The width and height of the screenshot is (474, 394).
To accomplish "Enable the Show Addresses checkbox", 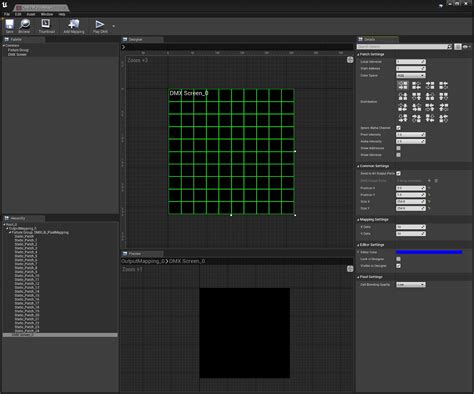I will tap(398, 148).
